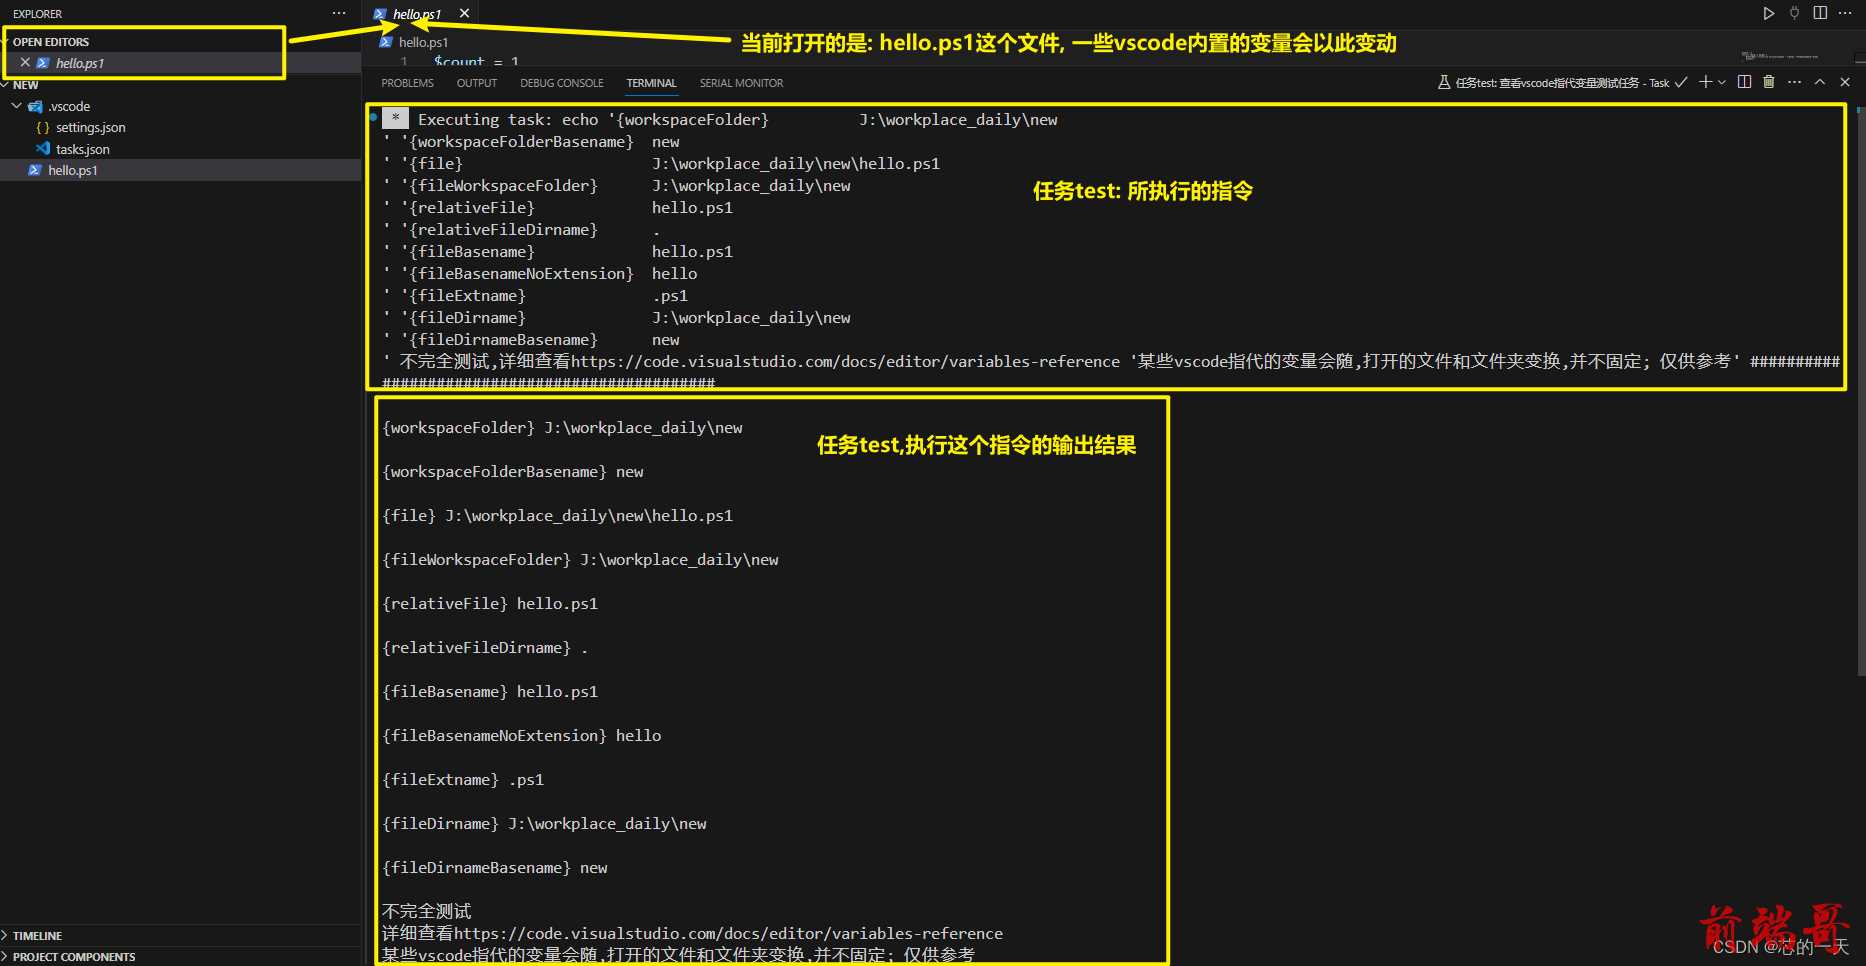Click the terminal command decoration dot
Screen dimensions: 1866x966
[374, 117]
